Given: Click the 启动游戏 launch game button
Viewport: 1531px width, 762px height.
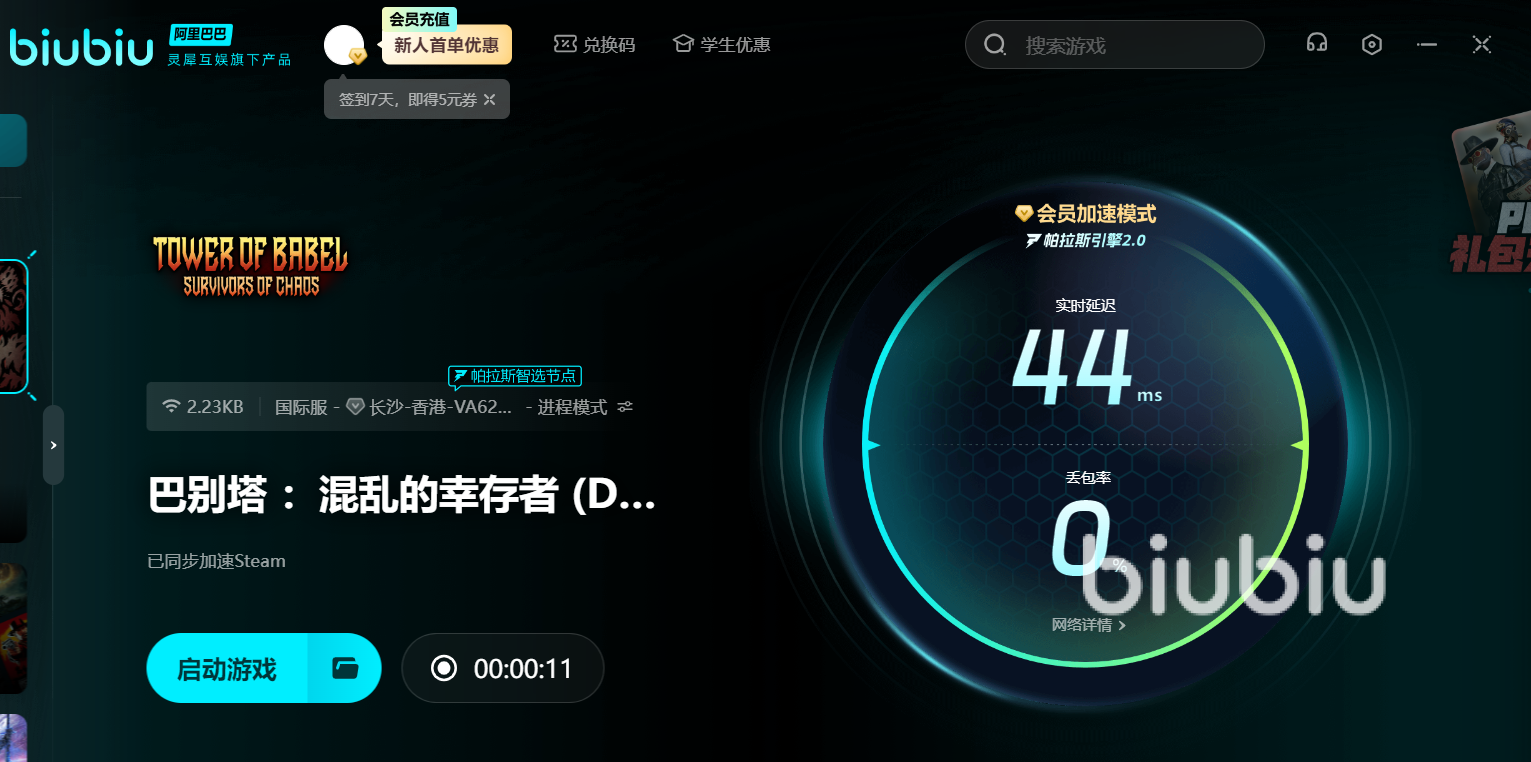Looking at the screenshot, I should 227,668.
